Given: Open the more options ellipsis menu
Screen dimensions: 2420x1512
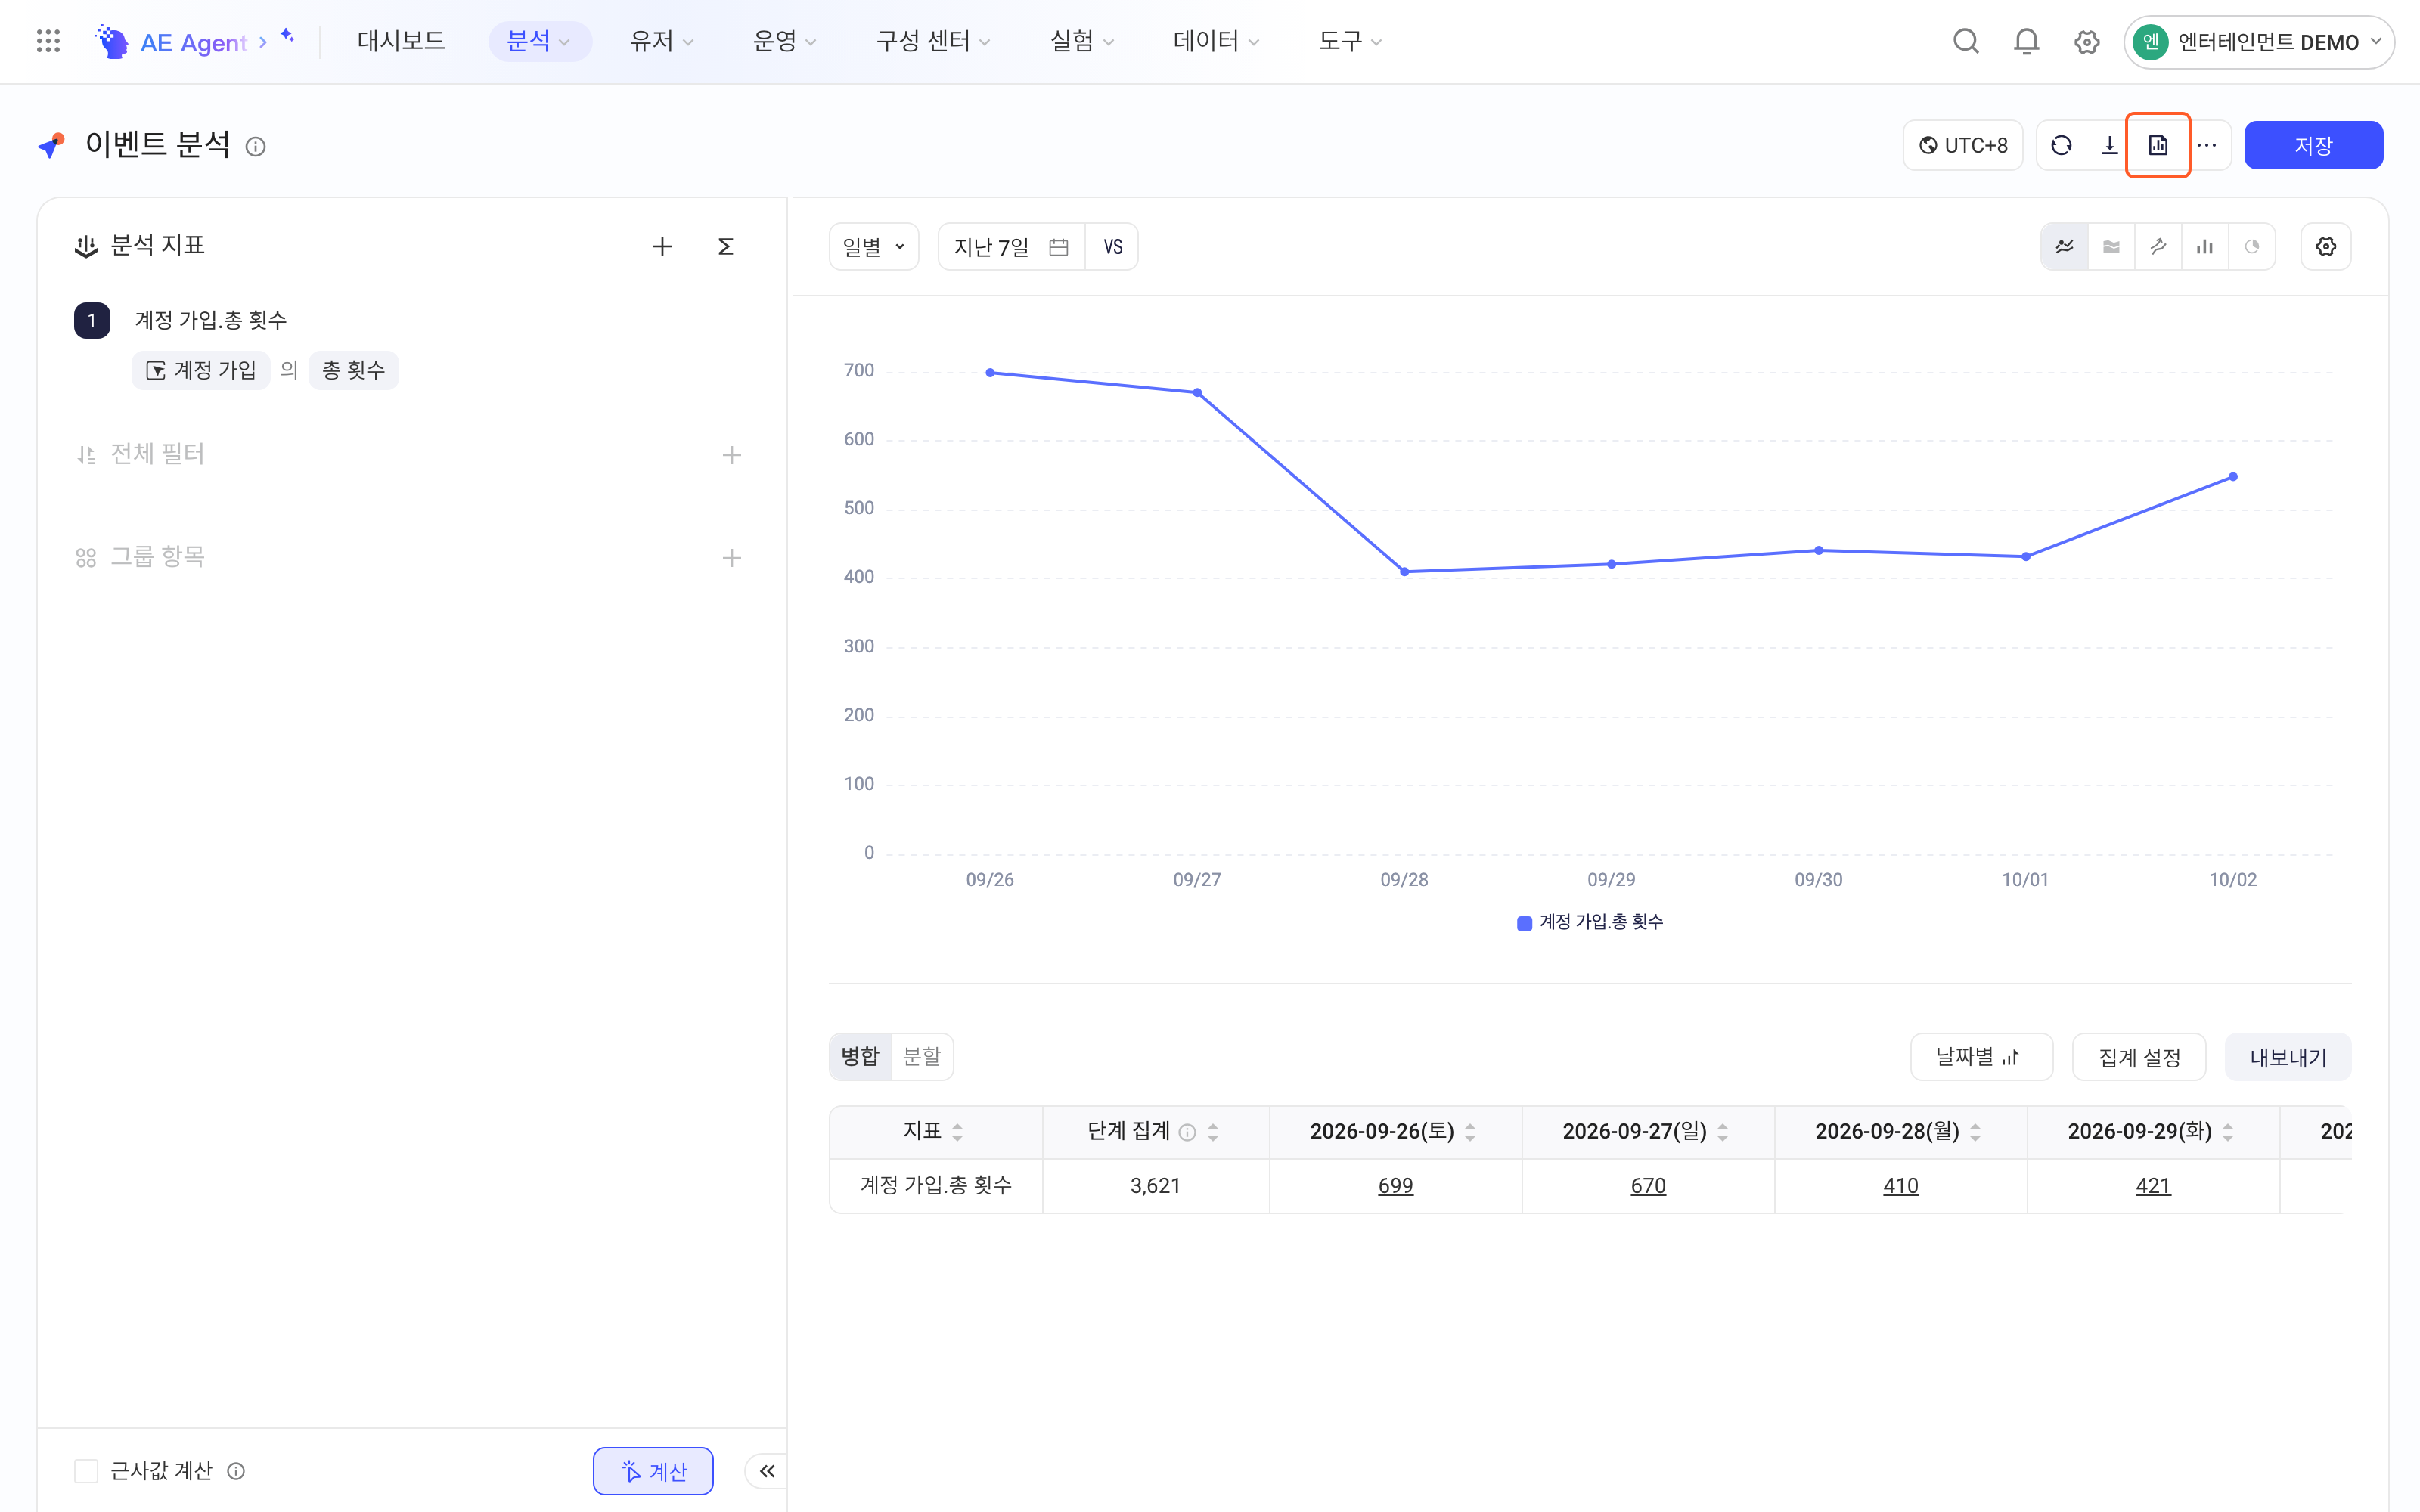Looking at the screenshot, I should pos(2207,145).
